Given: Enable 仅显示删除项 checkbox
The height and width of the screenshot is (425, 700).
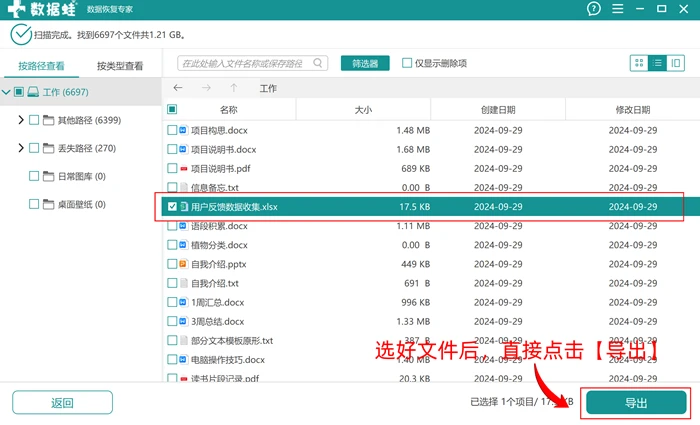Looking at the screenshot, I should click(407, 63).
